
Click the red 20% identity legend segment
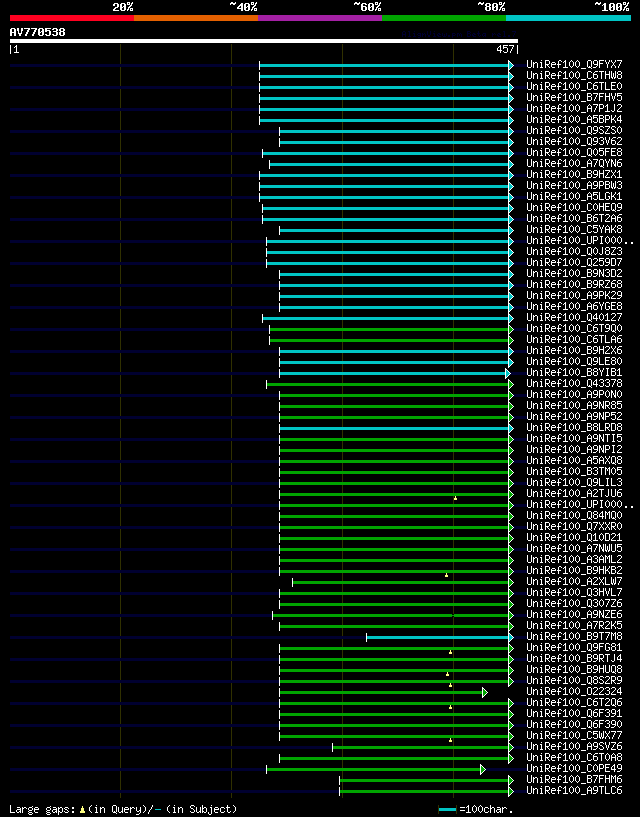72,18
